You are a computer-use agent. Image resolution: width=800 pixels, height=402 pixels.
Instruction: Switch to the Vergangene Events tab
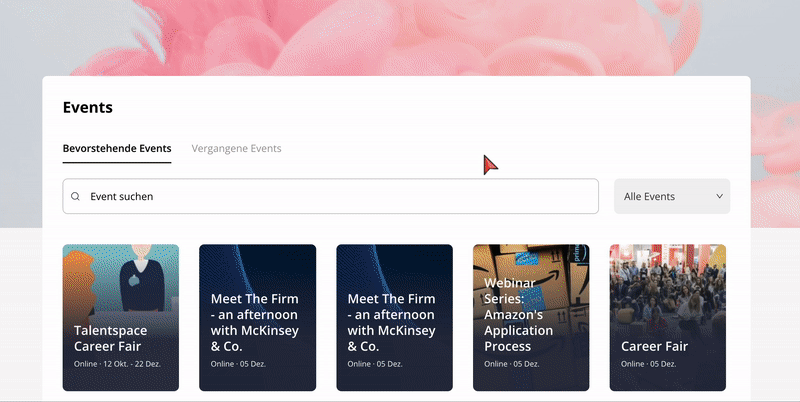coord(236,148)
